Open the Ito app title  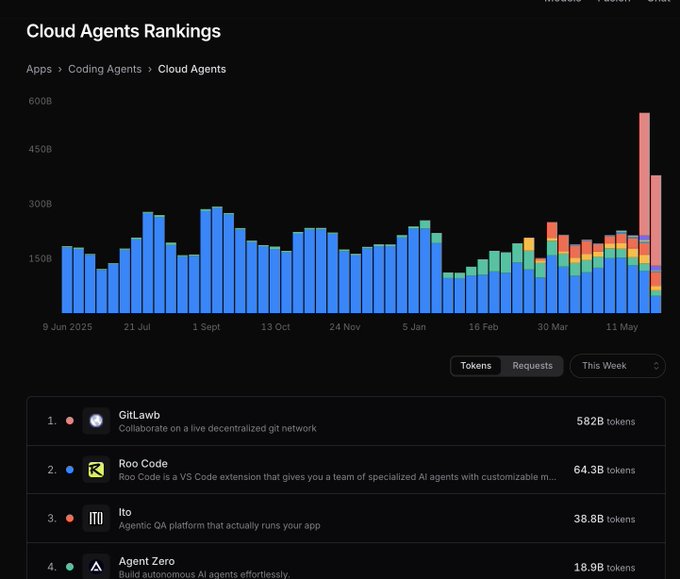point(125,512)
